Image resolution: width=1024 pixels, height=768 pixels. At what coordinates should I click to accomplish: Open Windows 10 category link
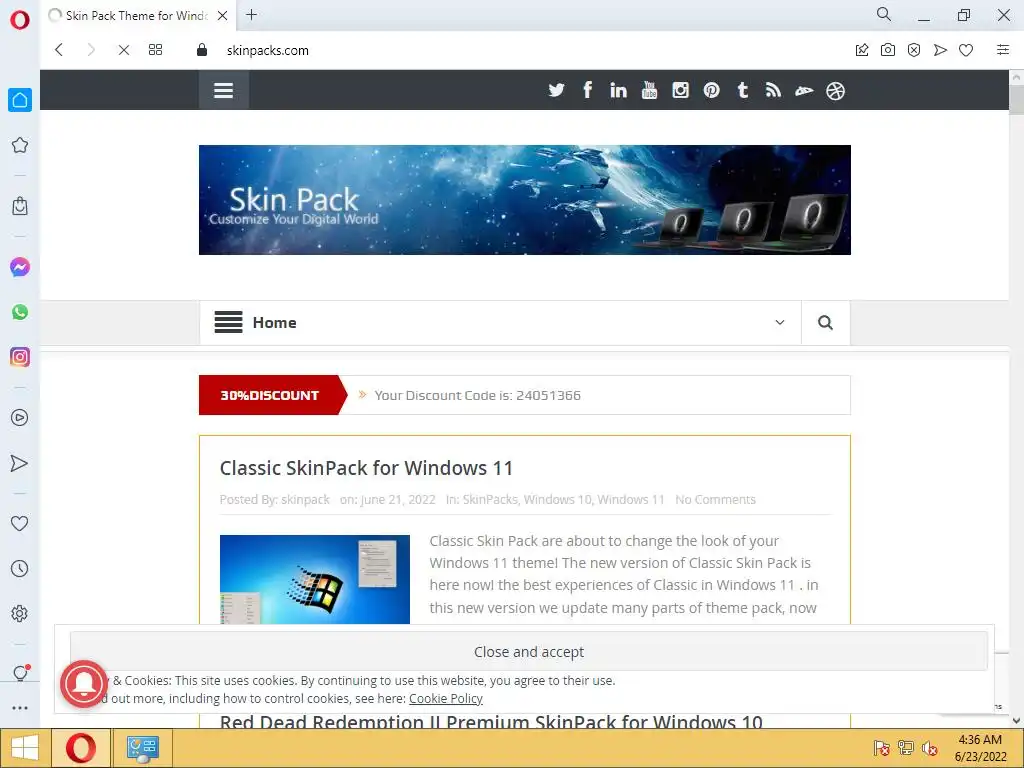[558, 500]
